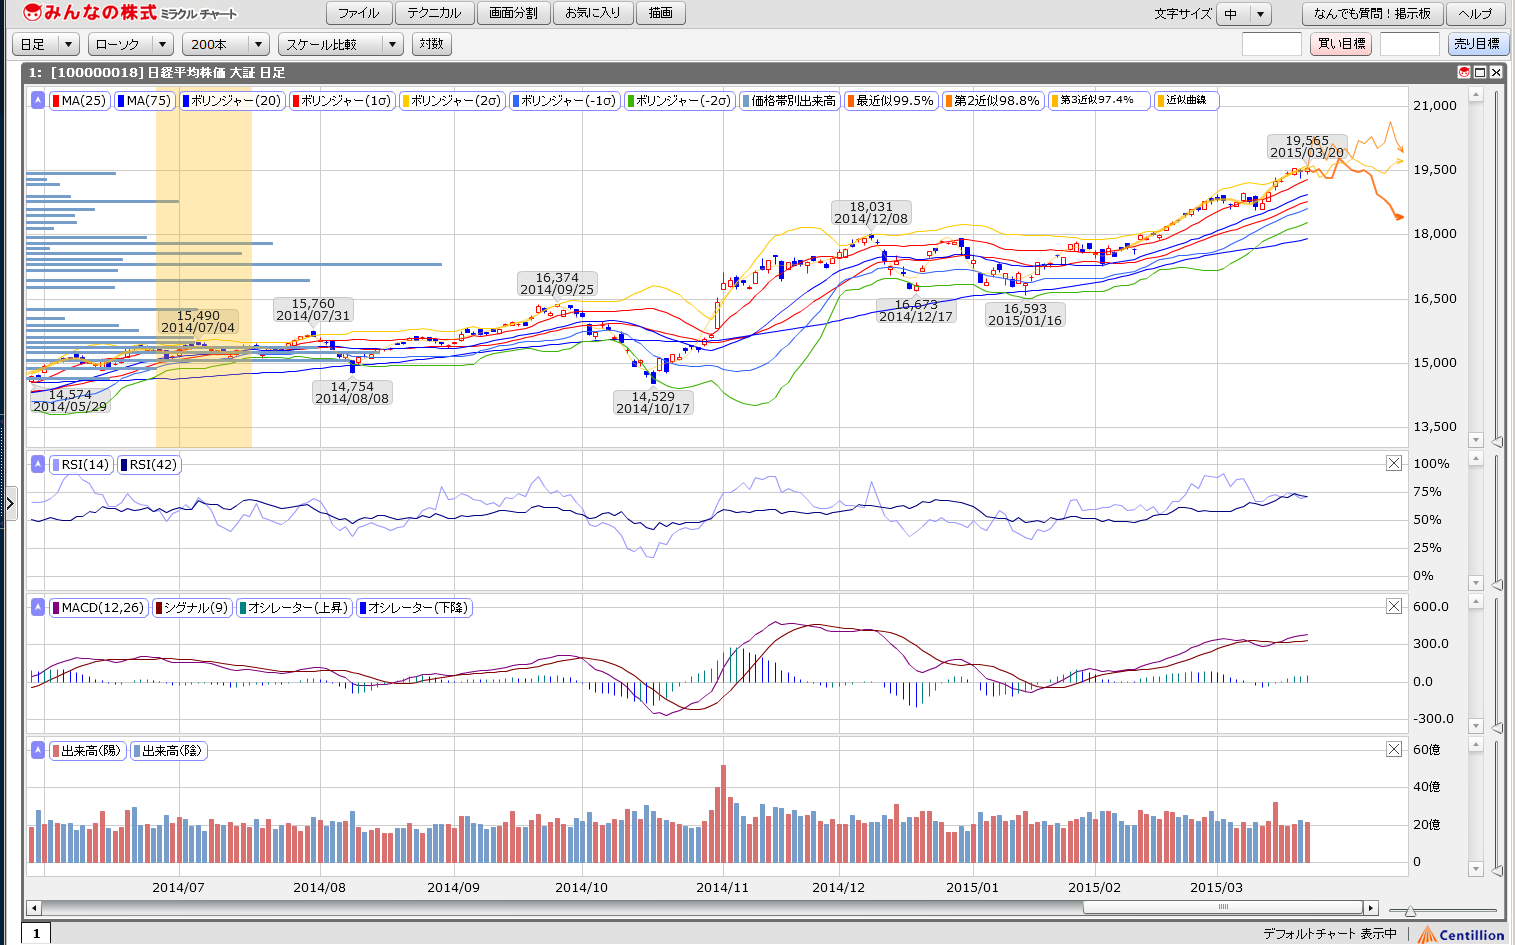Toggle the ボリンジャー(2σ) band visibility
The width and height of the screenshot is (1515, 945).
tap(451, 101)
